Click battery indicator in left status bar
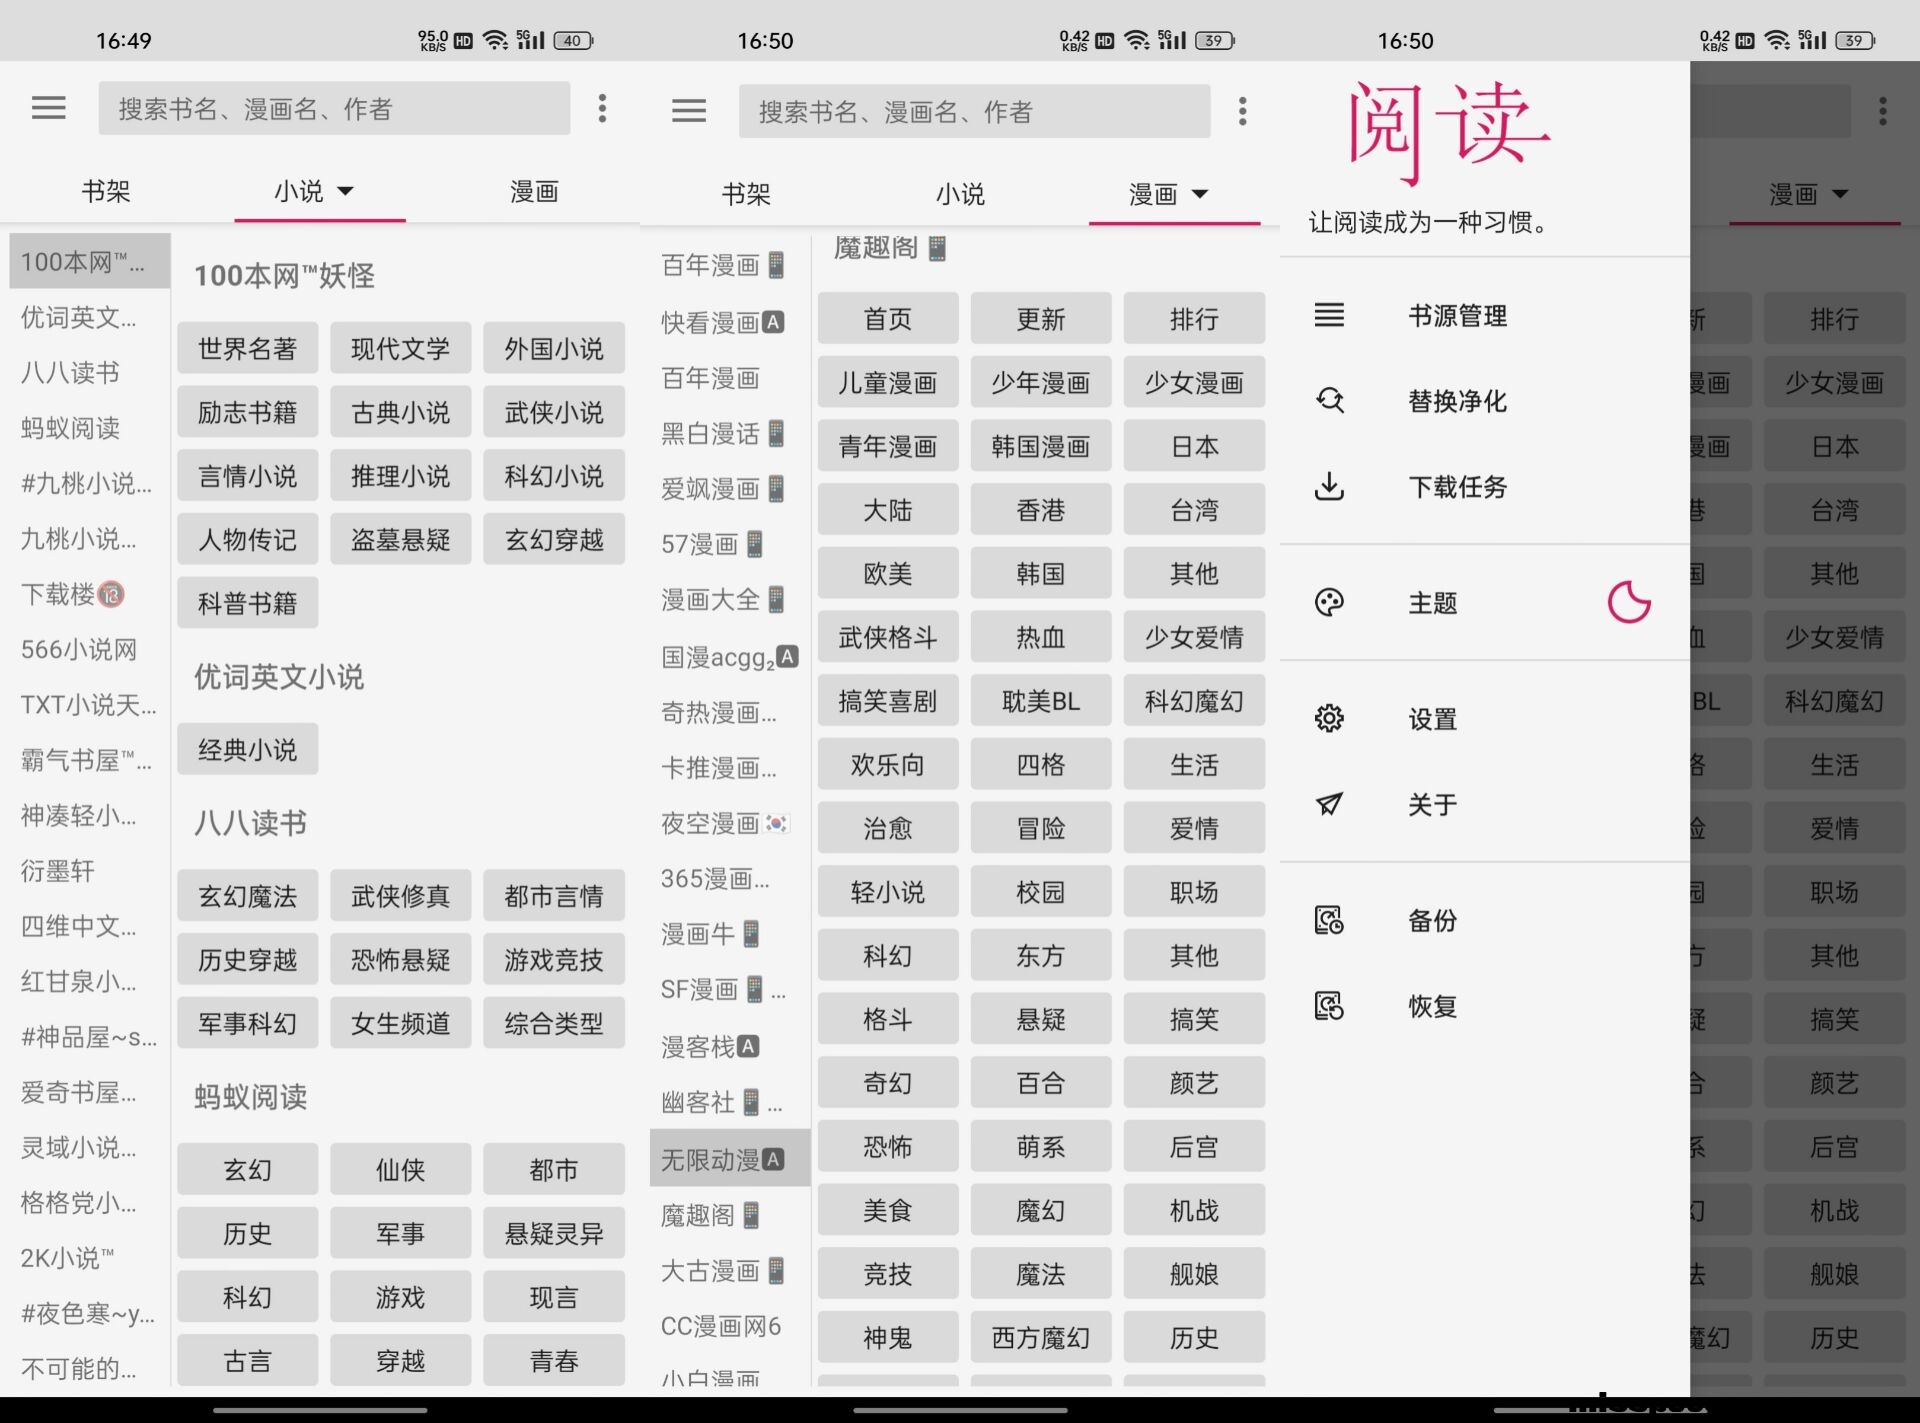 pos(573,40)
